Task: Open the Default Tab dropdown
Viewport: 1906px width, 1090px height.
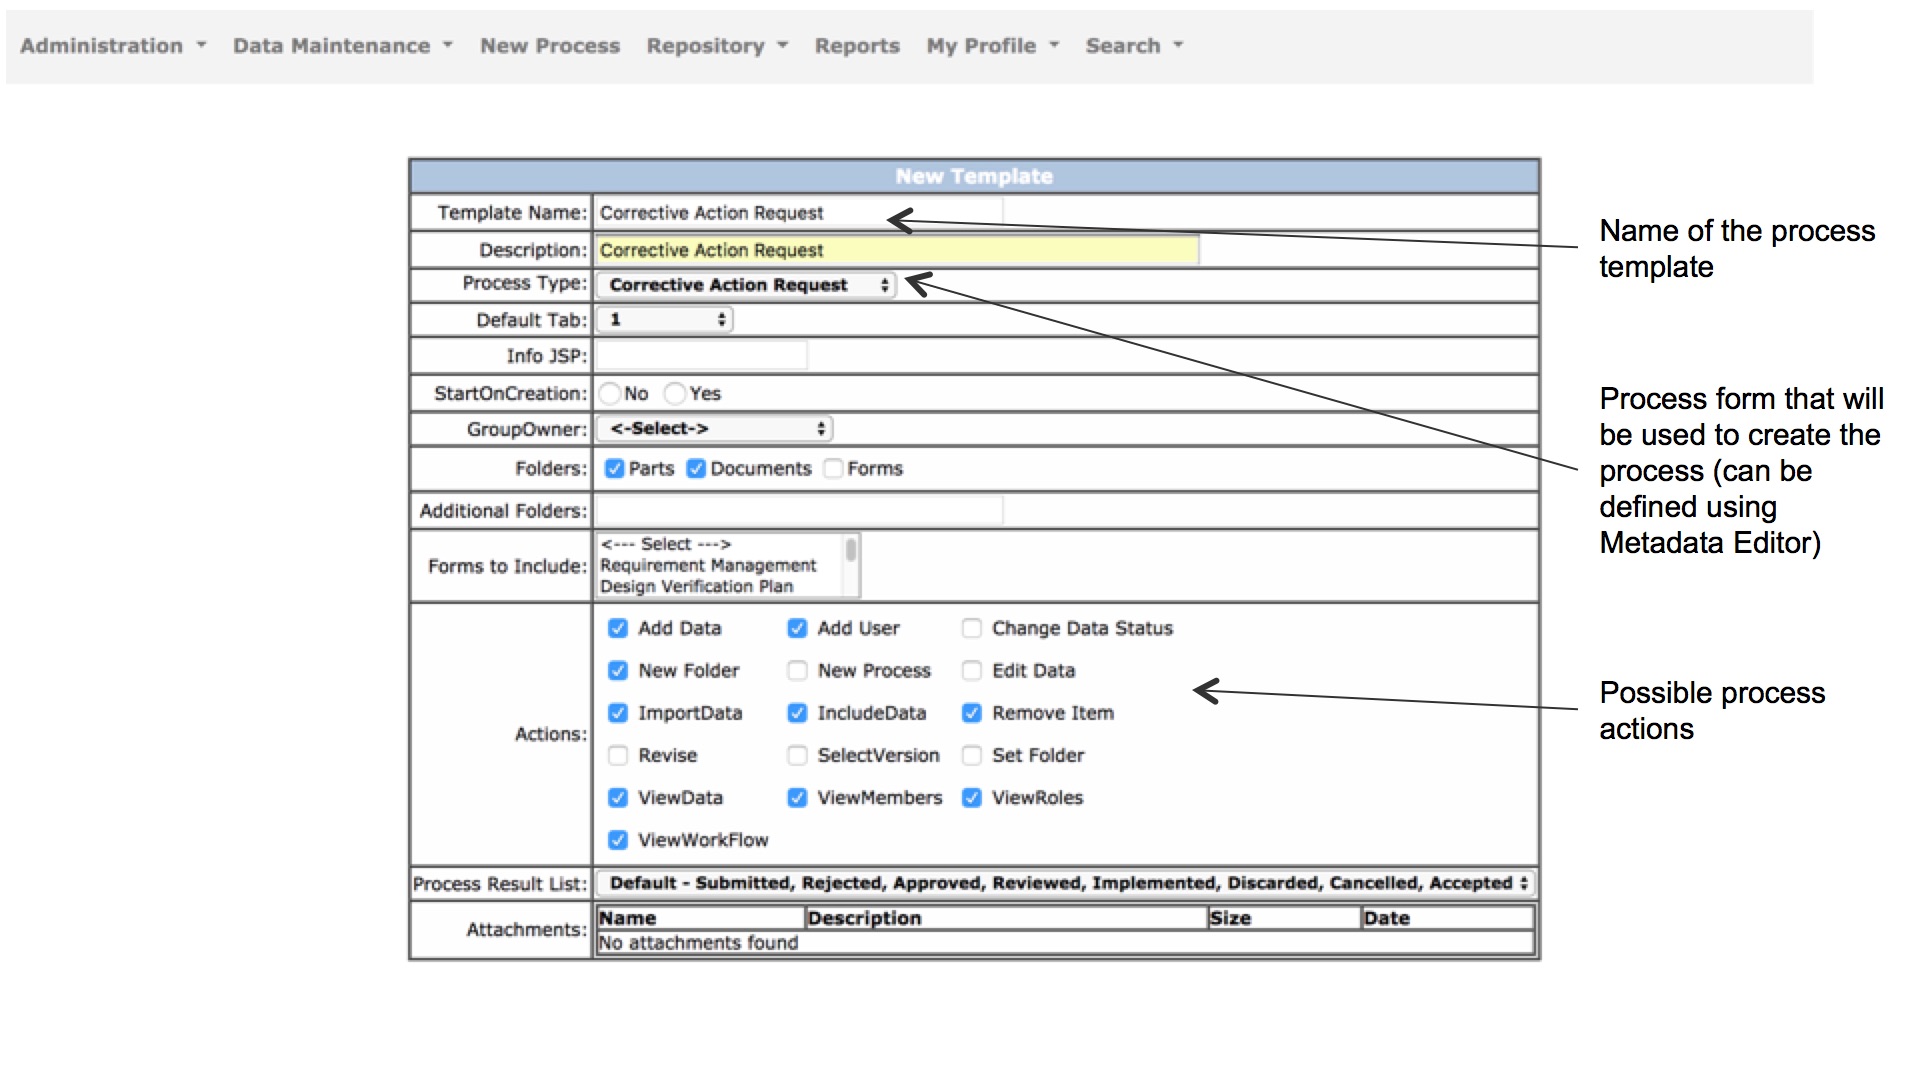Action: pos(663,319)
